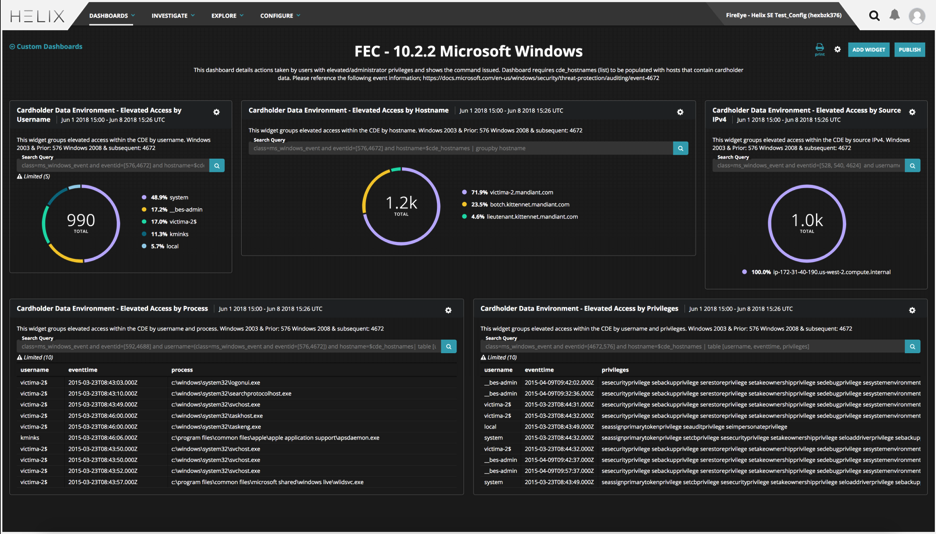Click Limited (5) warning in Username widget
The height and width of the screenshot is (534, 936).
pos(33,177)
